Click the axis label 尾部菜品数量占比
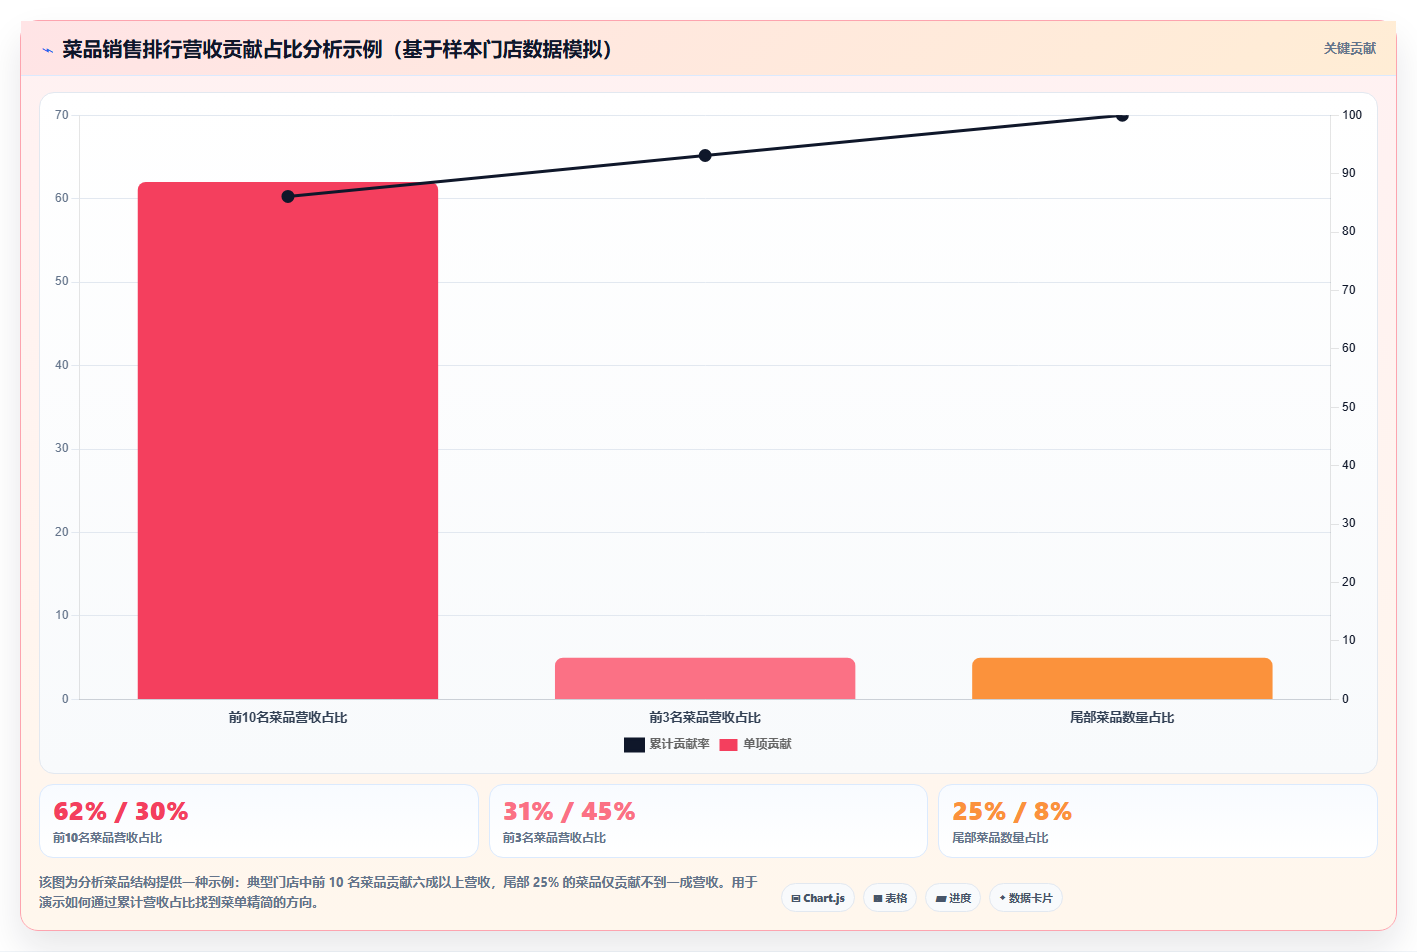This screenshot has width=1417, height=952. tap(1122, 717)
